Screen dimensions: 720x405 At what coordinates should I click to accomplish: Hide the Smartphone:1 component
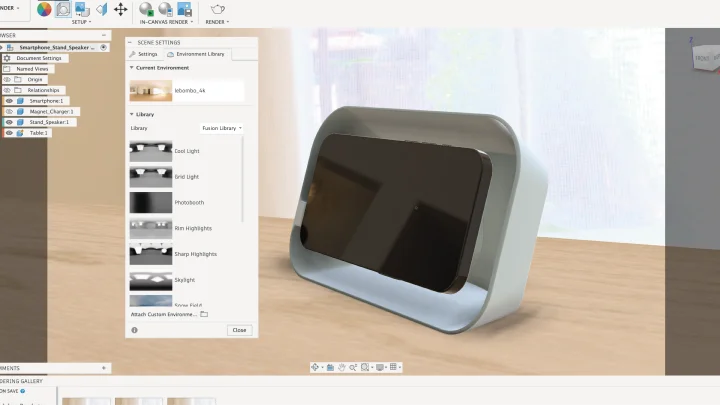(9, 101)
